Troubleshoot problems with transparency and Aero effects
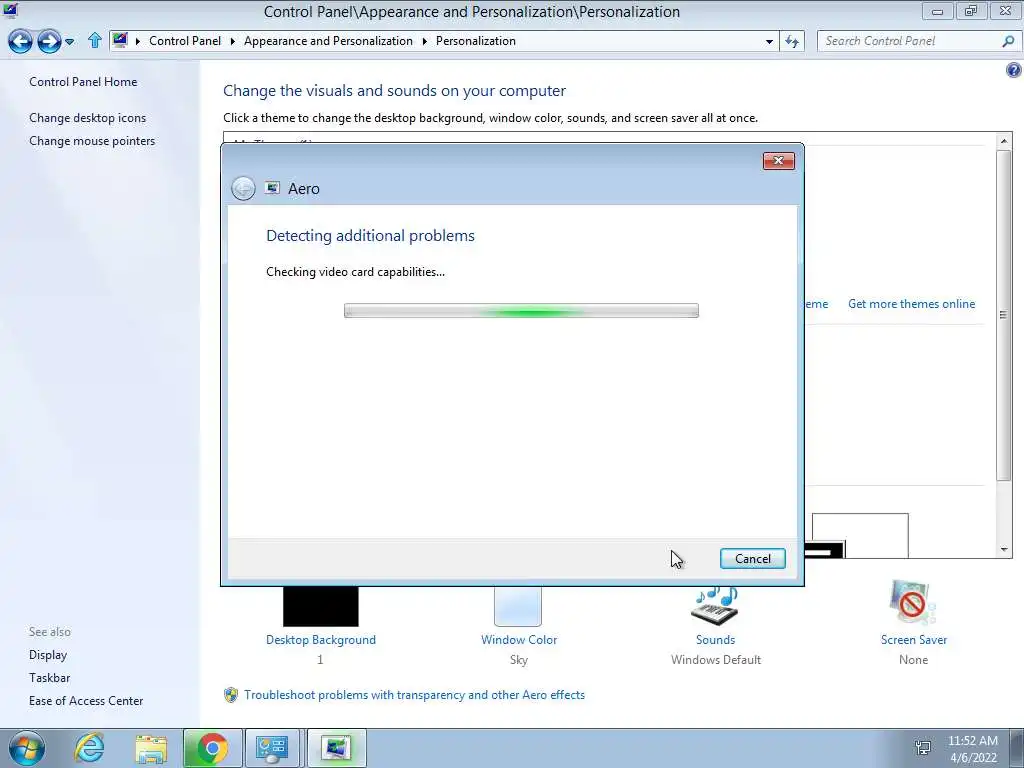 (x=414, y=695)
